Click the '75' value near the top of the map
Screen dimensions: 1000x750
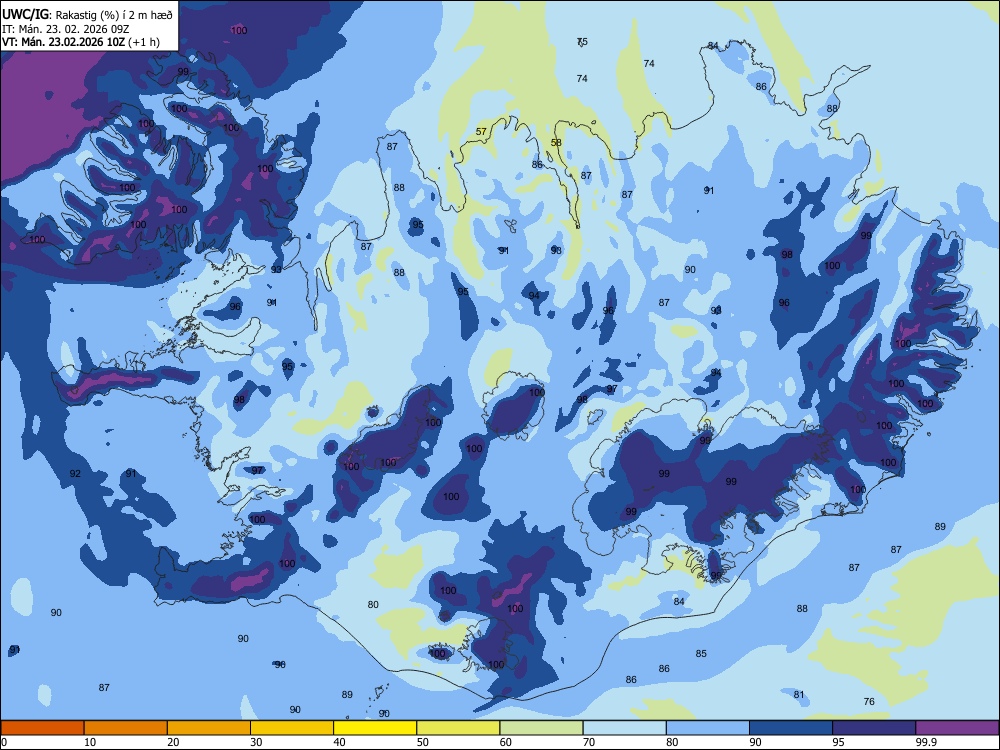582,42
